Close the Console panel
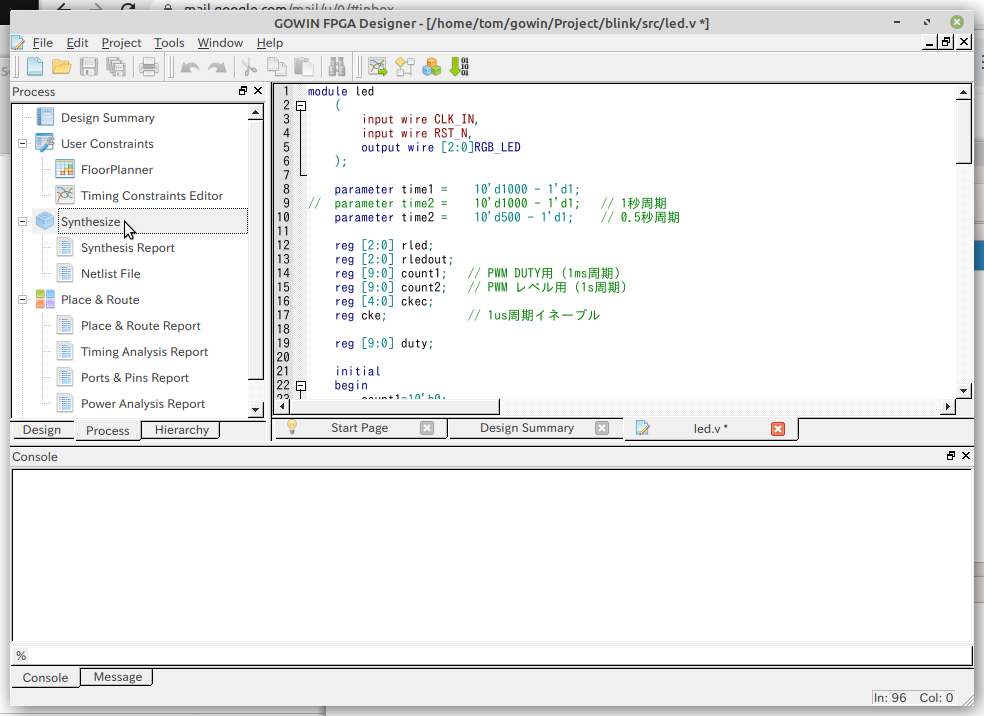This screenshot has width=984, height=716. coord(966,456)
